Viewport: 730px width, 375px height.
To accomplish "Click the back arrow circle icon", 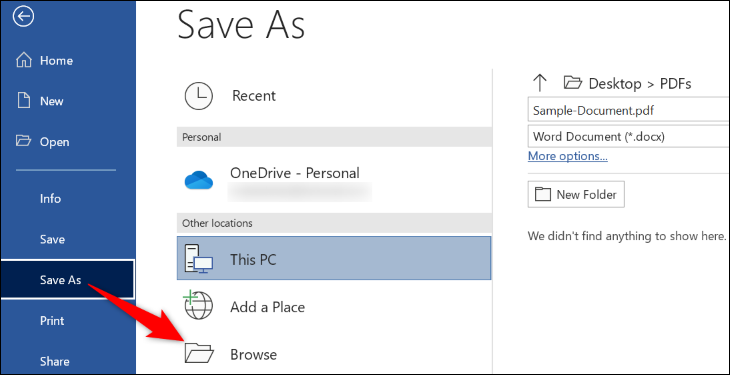I will (x=23, y=17).
